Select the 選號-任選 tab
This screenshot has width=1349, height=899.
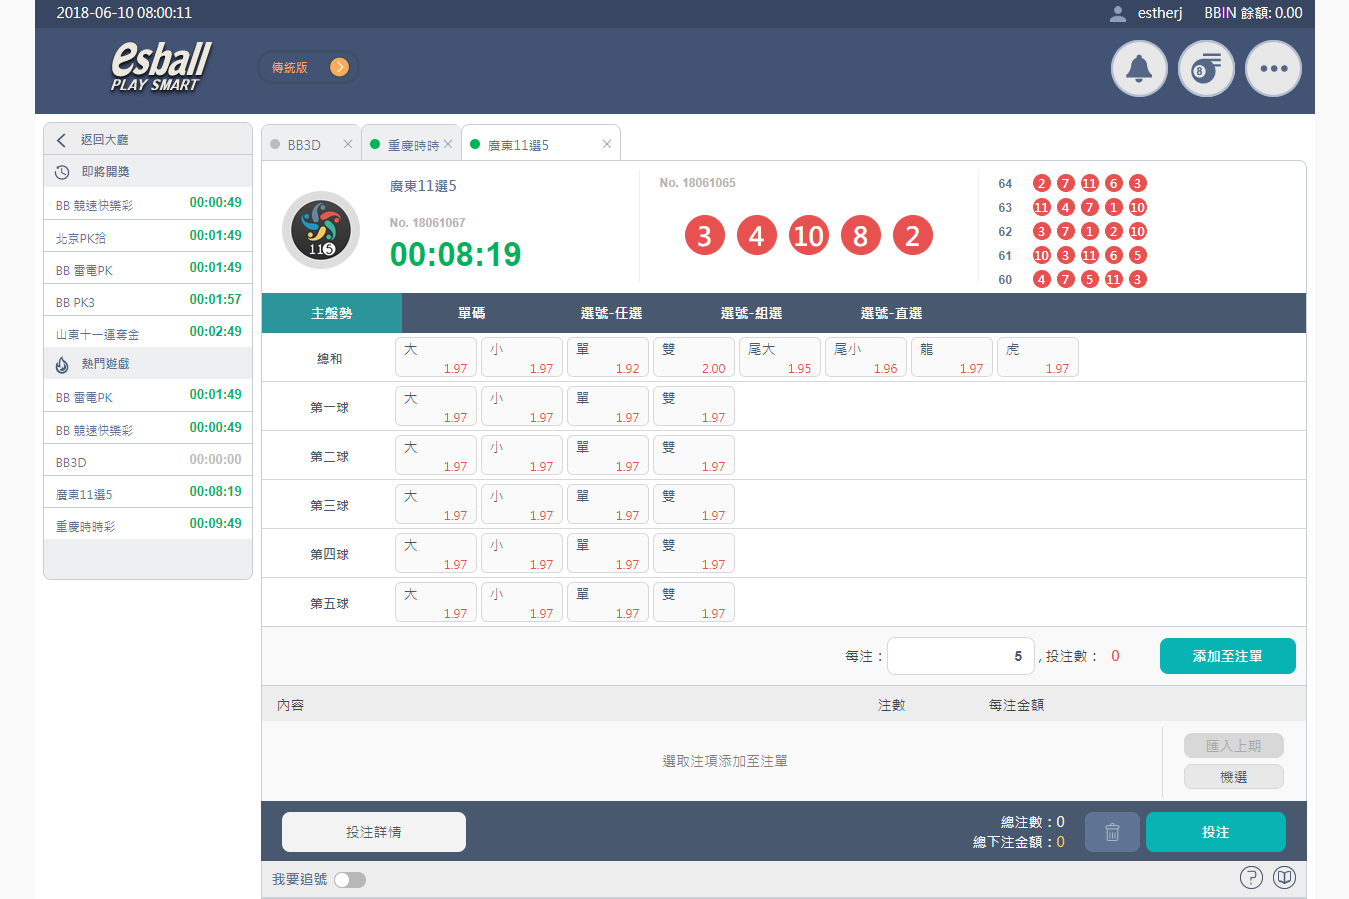[x=611, y=313]
